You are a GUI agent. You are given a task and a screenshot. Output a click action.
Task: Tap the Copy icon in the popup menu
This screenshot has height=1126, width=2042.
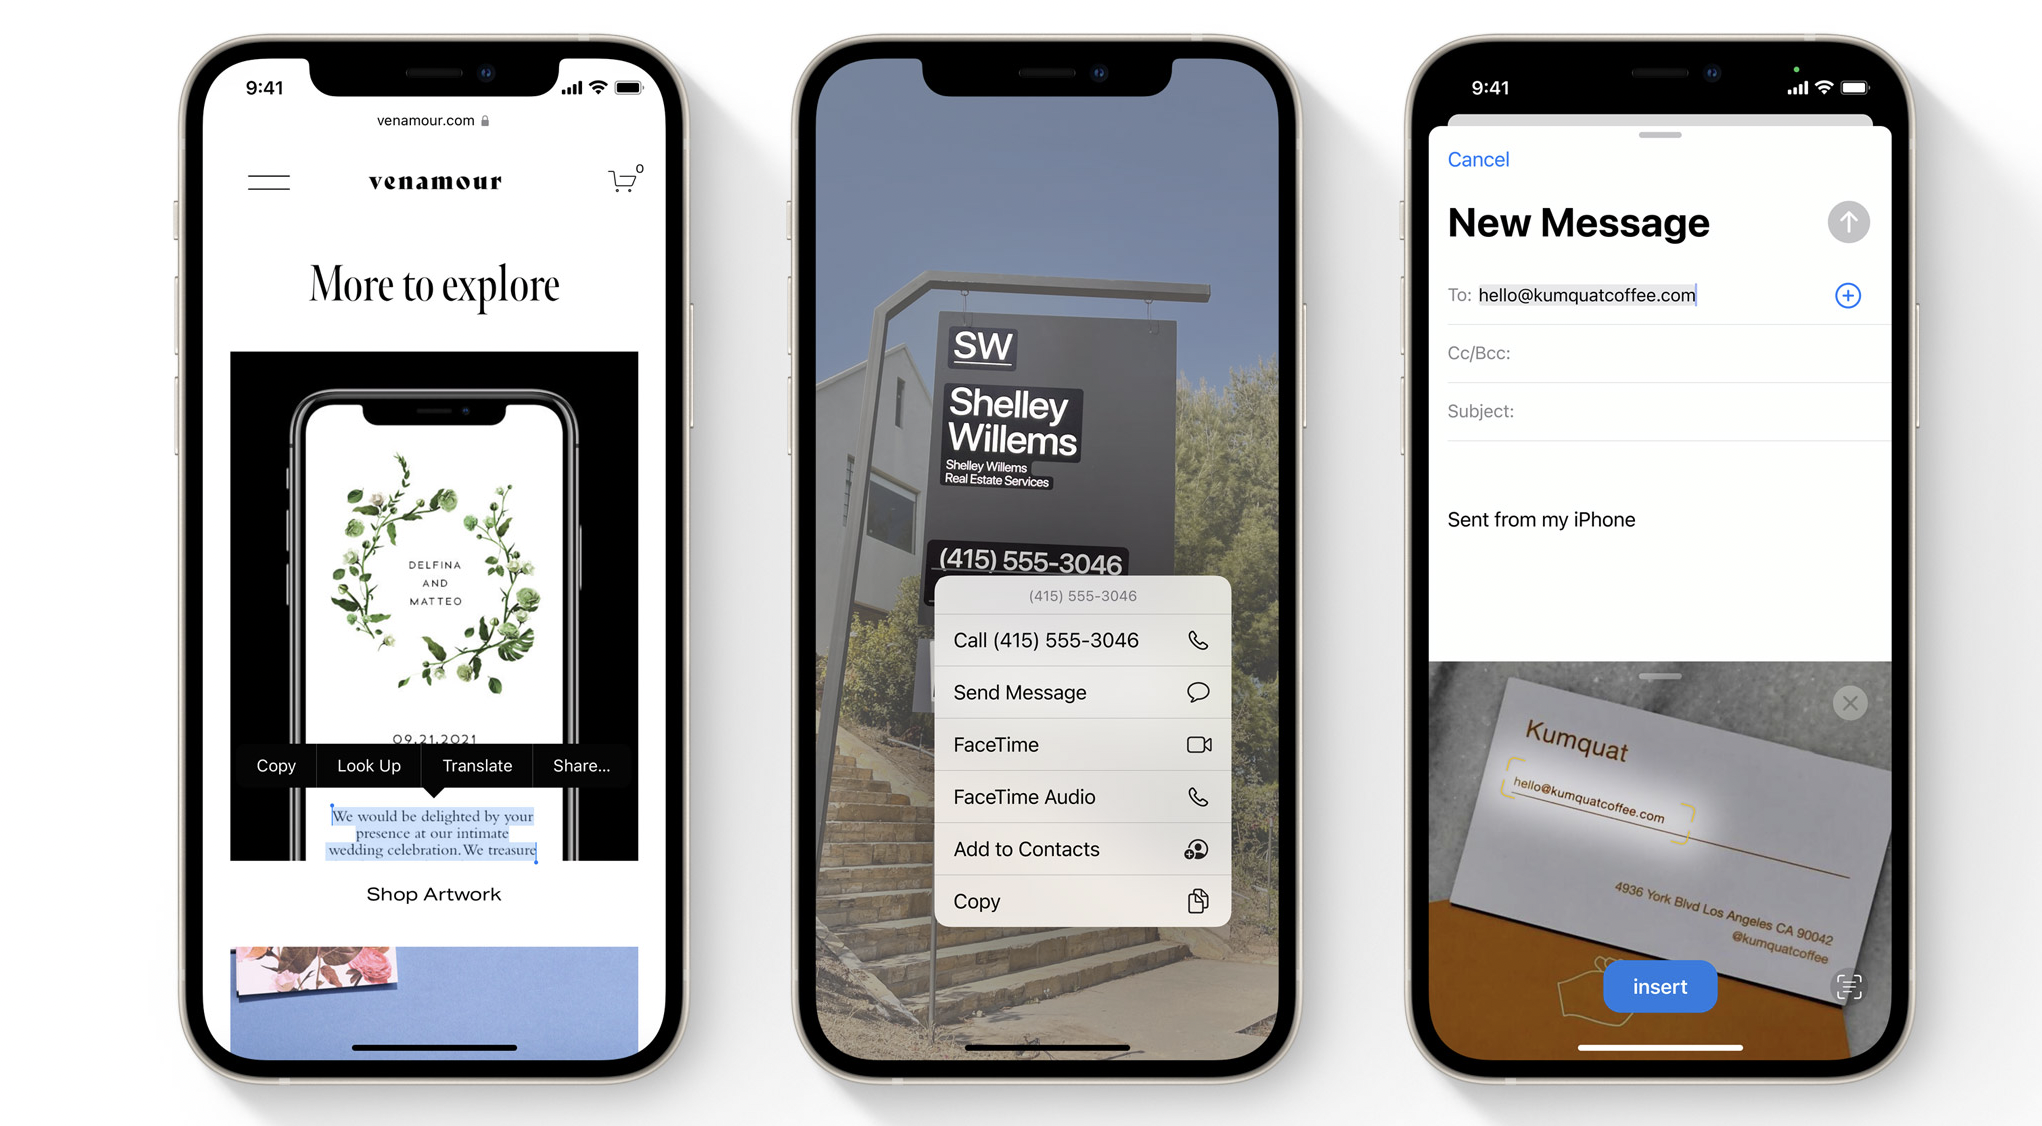[1194, 903]
